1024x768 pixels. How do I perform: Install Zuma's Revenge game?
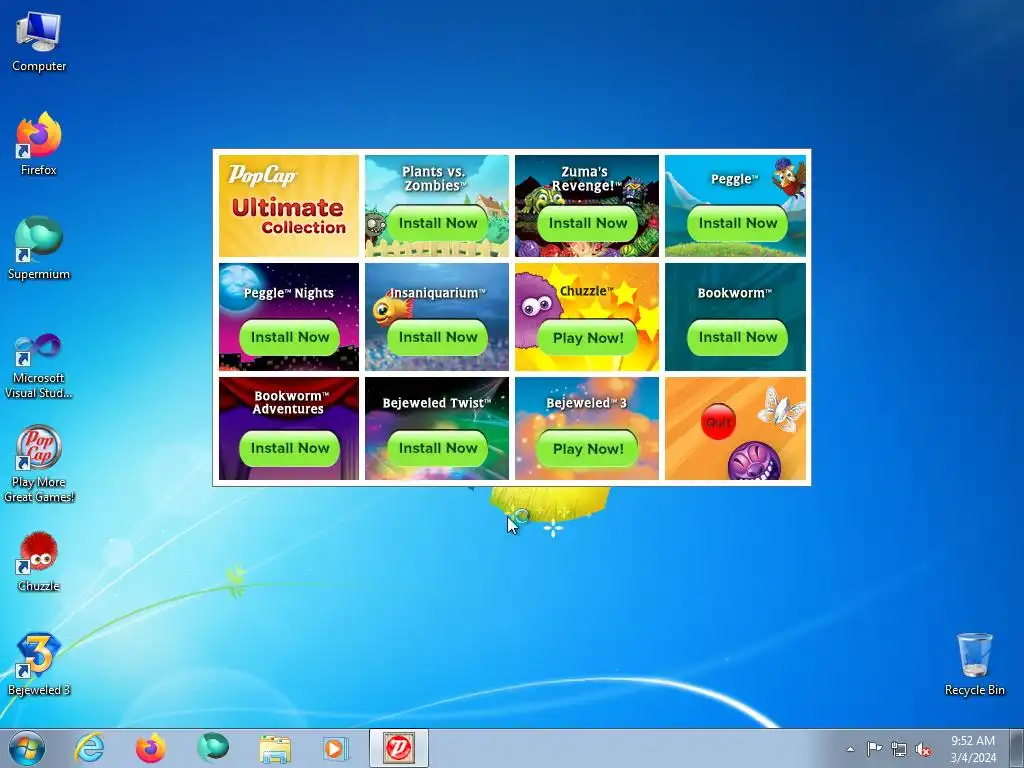(587, 223)
